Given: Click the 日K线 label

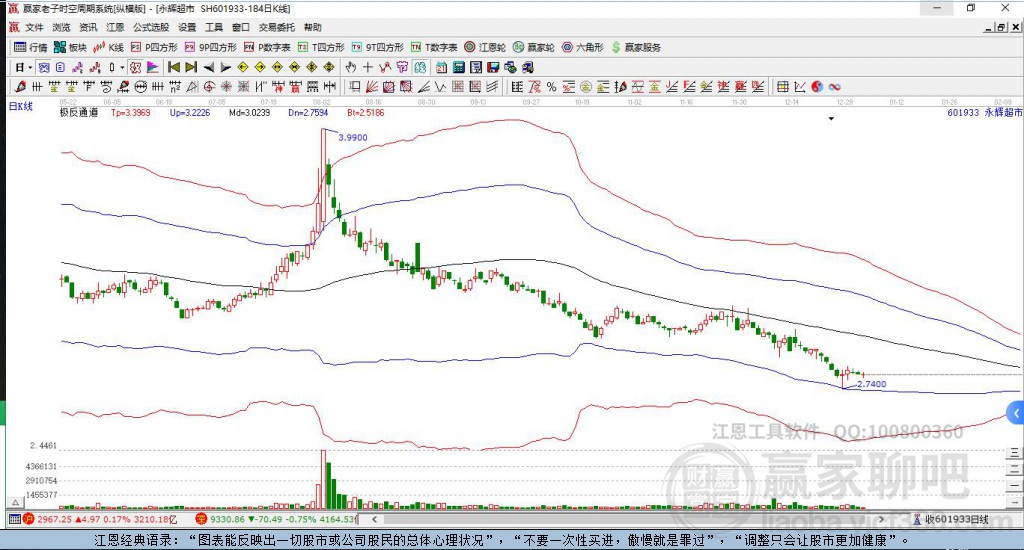Looking at the screenshot, I should 20,106.
